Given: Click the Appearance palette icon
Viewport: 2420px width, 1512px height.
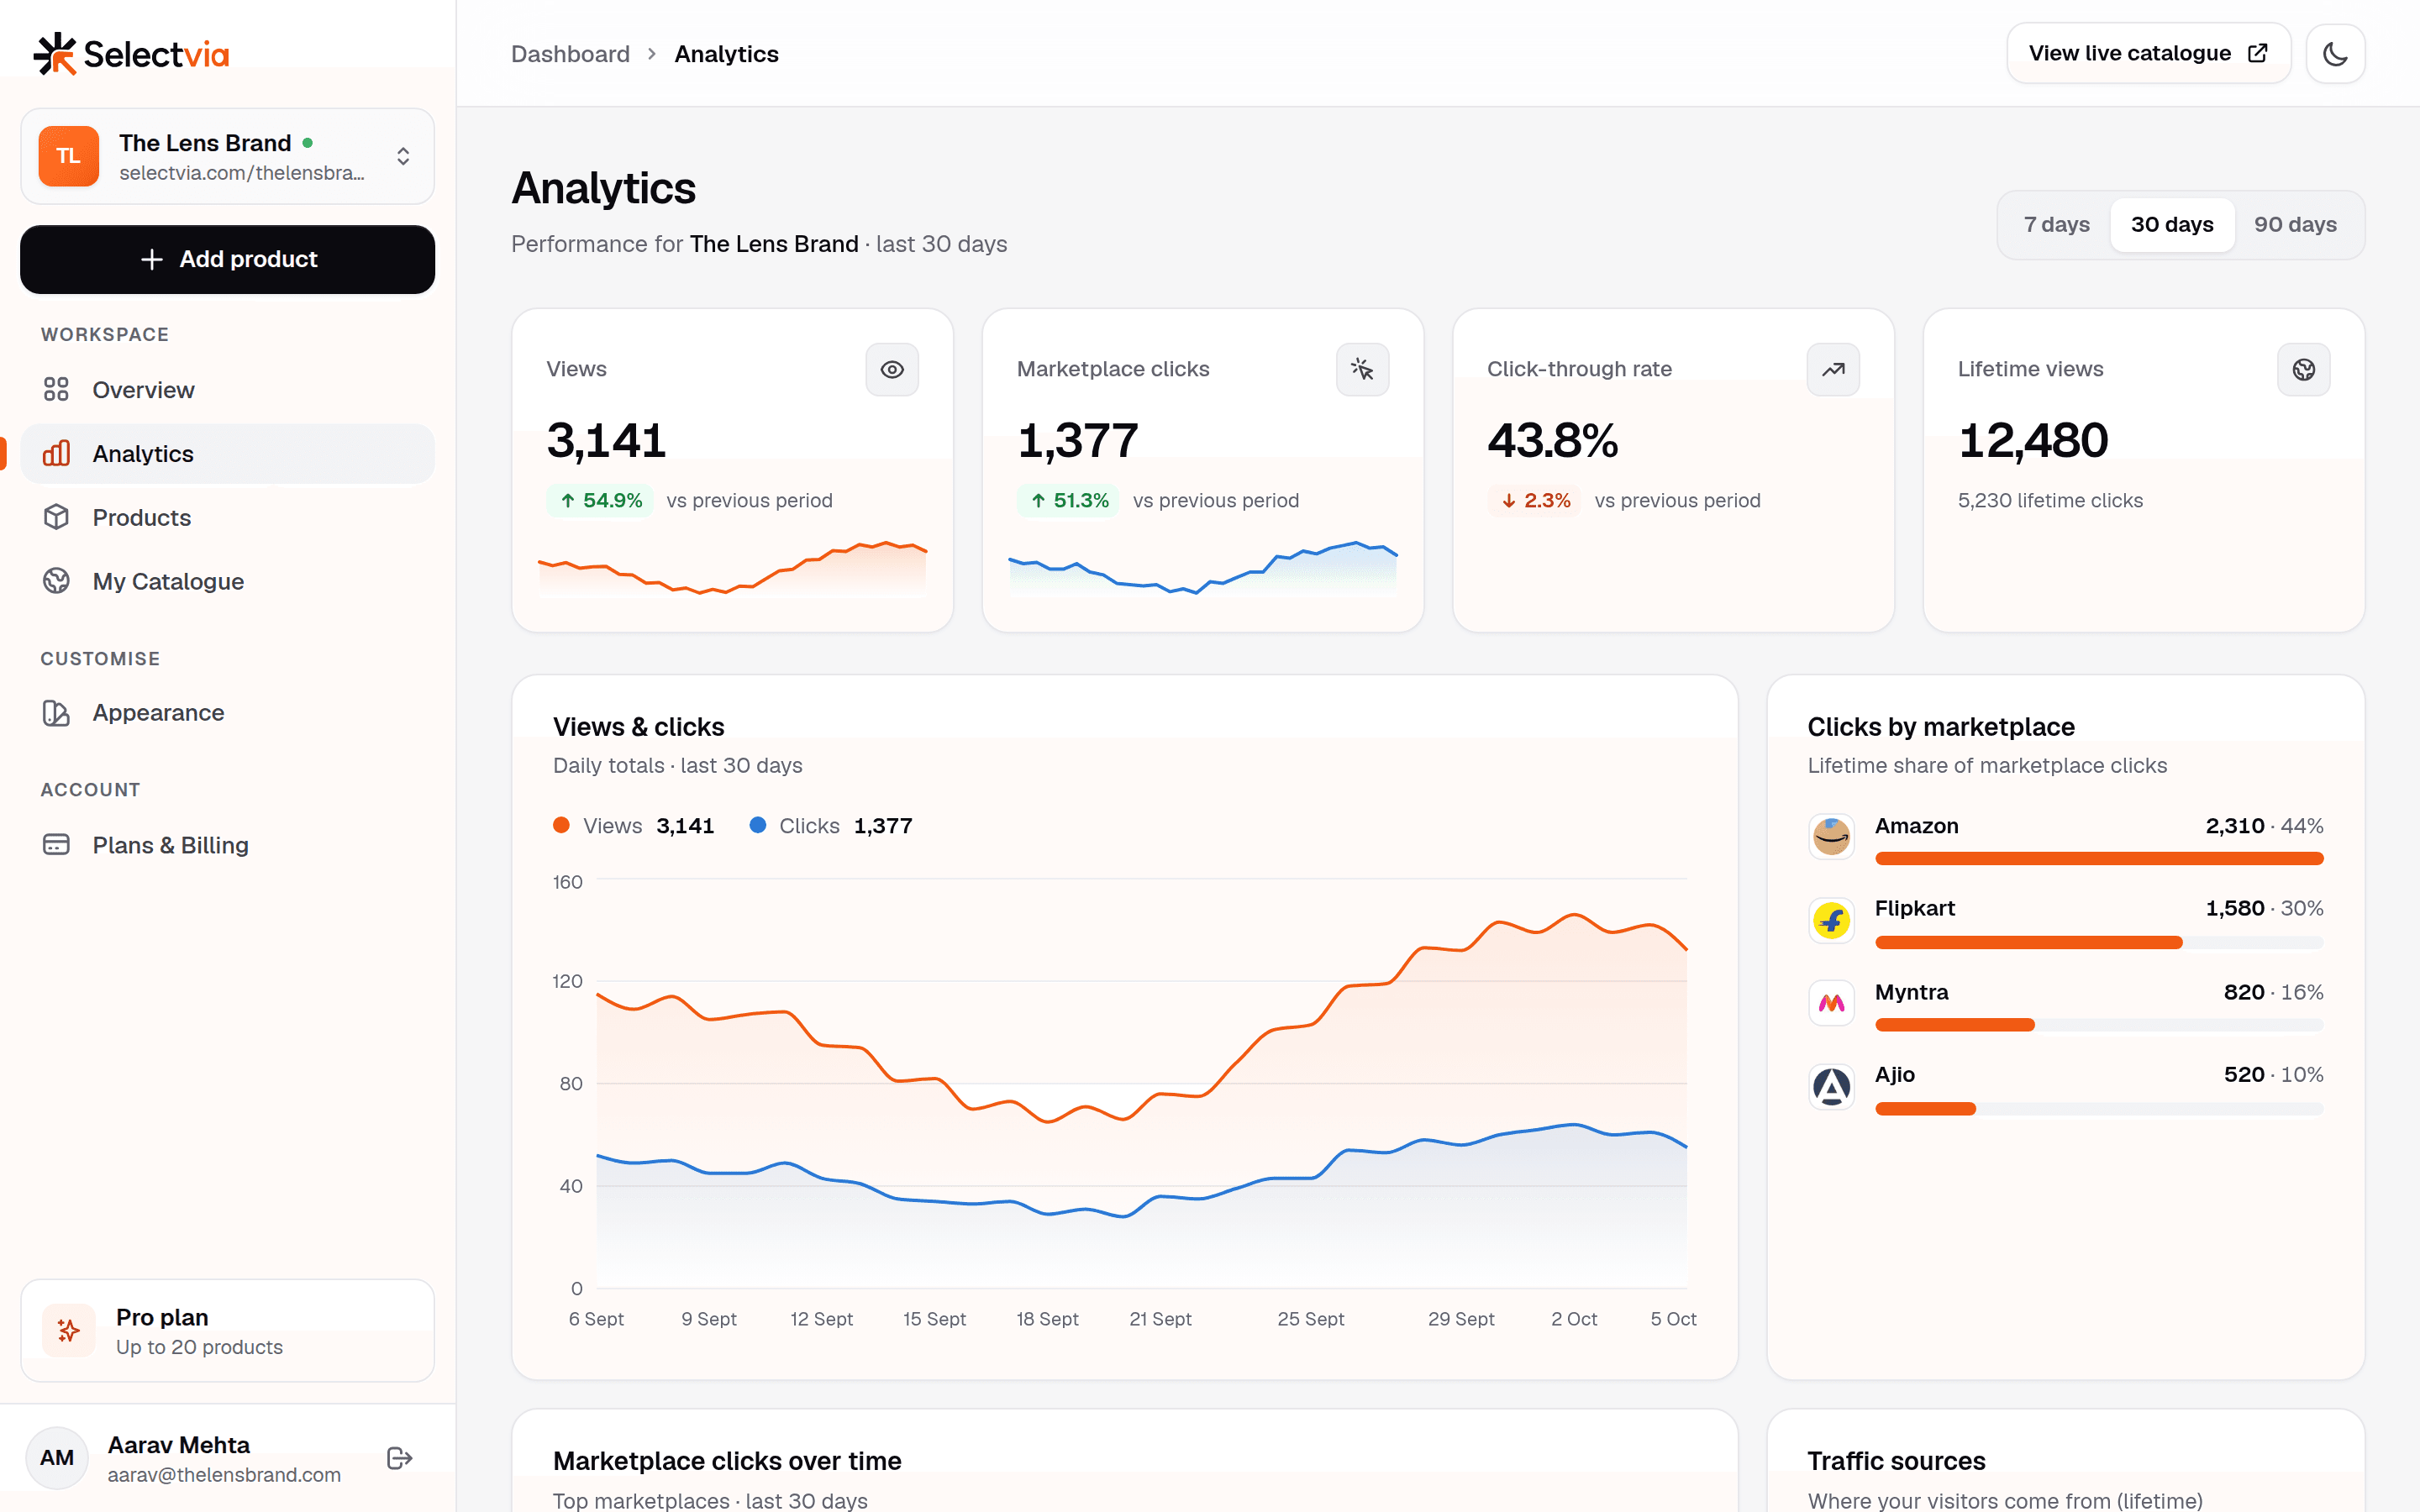Looking at the screenshot, I should pos(56,713).
